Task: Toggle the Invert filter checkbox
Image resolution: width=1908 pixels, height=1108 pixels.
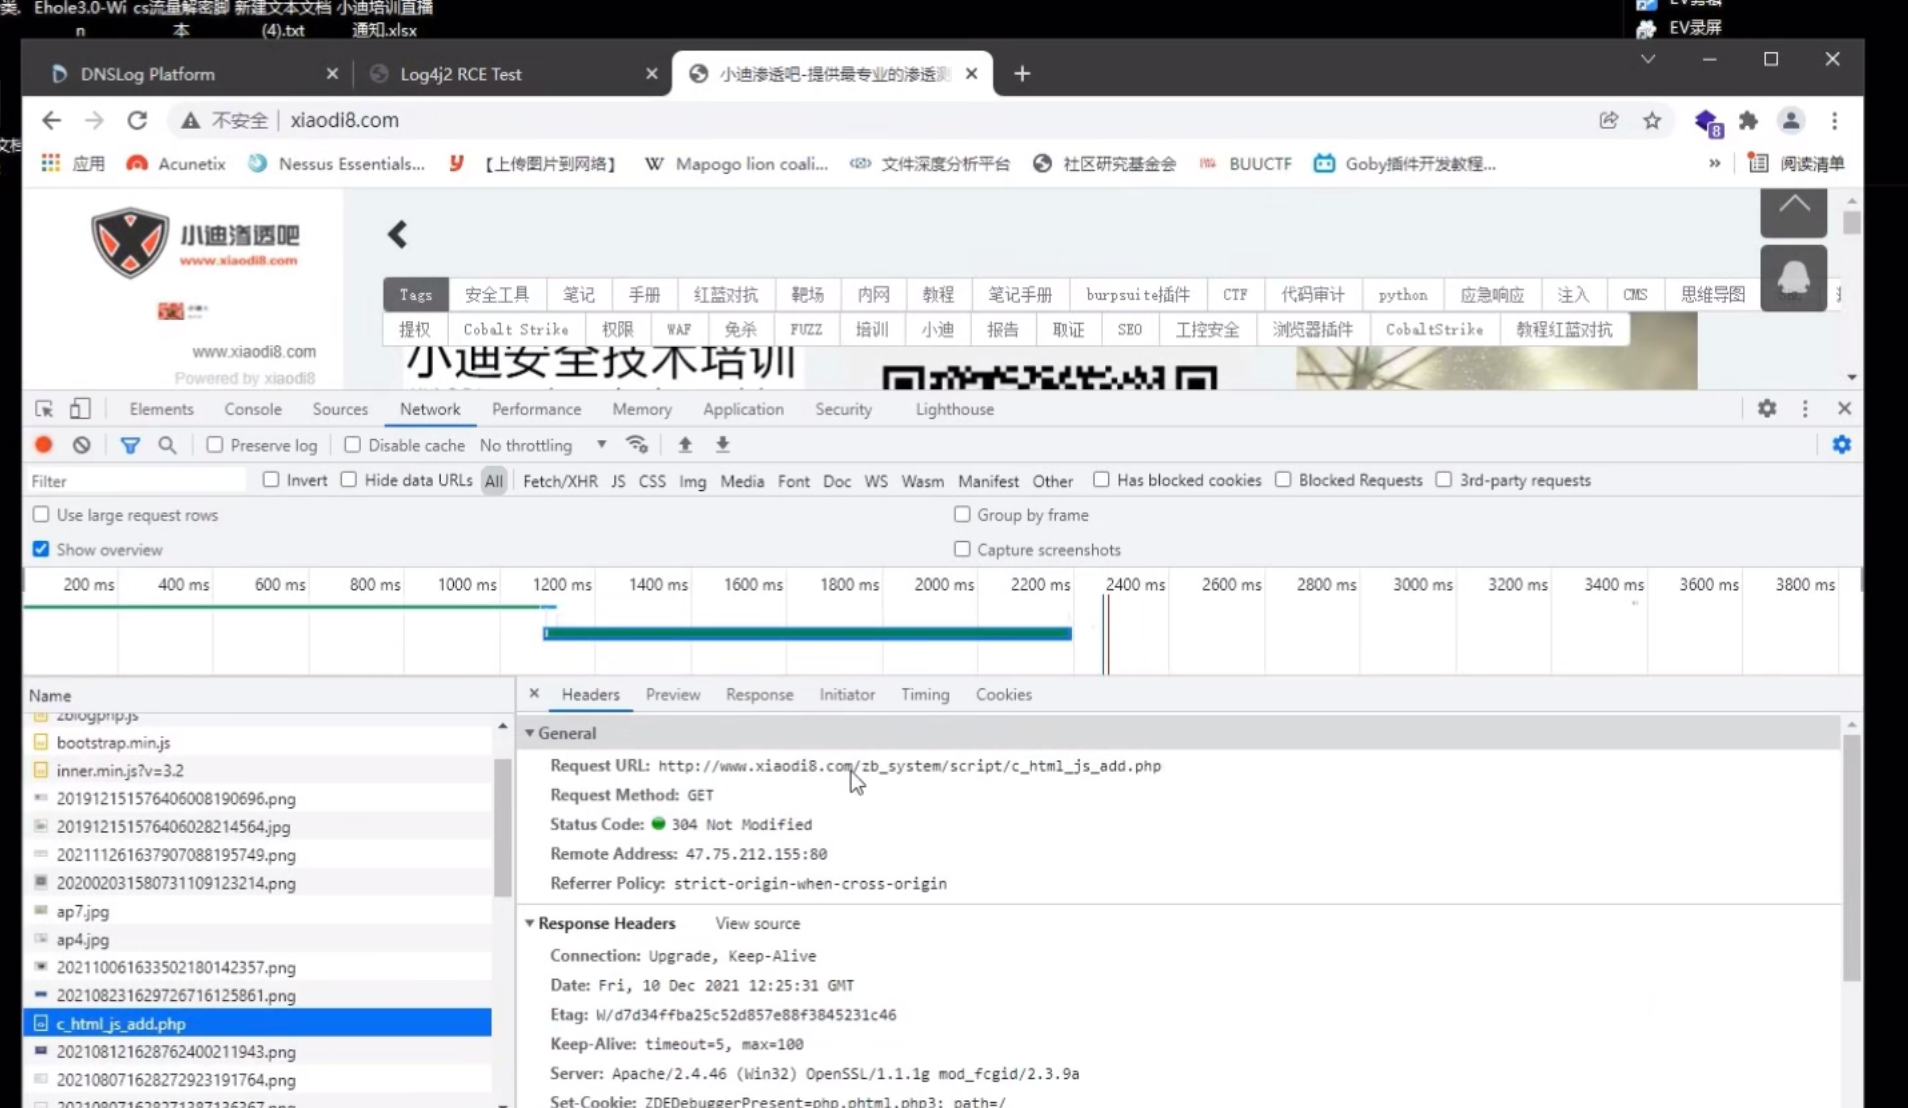Action: coord(271,480)
